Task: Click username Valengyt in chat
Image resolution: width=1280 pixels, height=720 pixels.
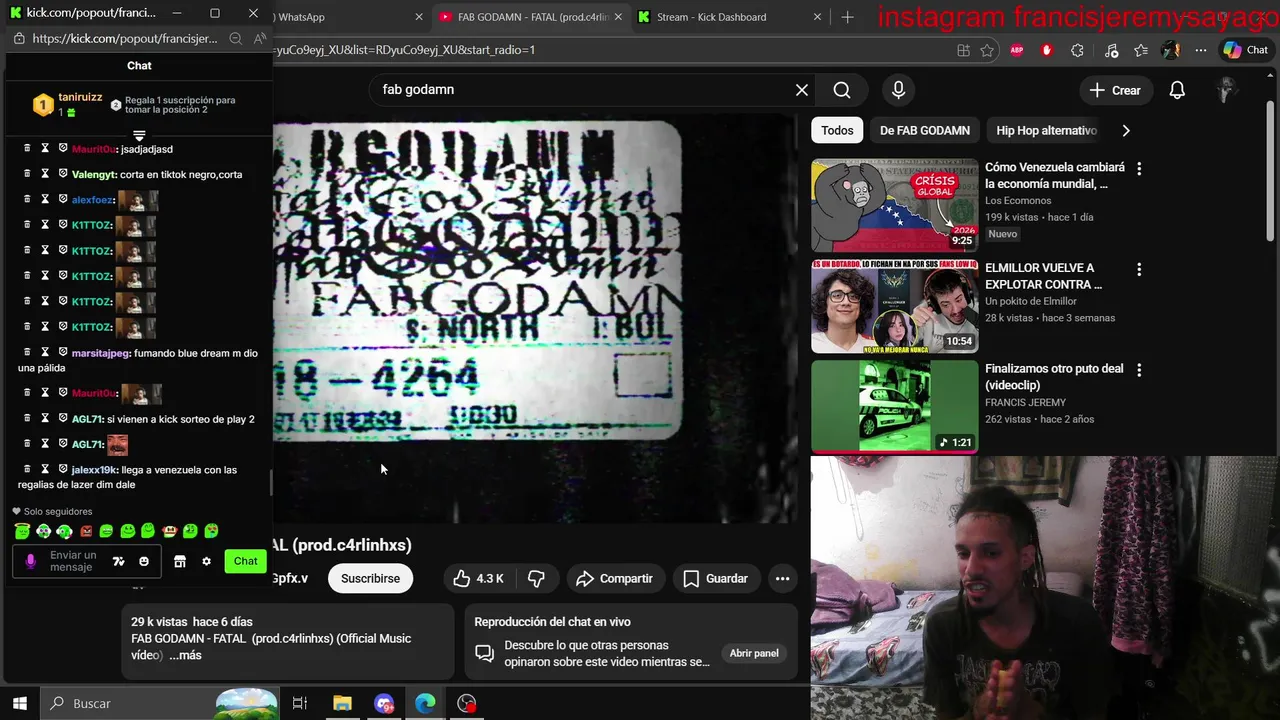Action: [x=94, y=174]
